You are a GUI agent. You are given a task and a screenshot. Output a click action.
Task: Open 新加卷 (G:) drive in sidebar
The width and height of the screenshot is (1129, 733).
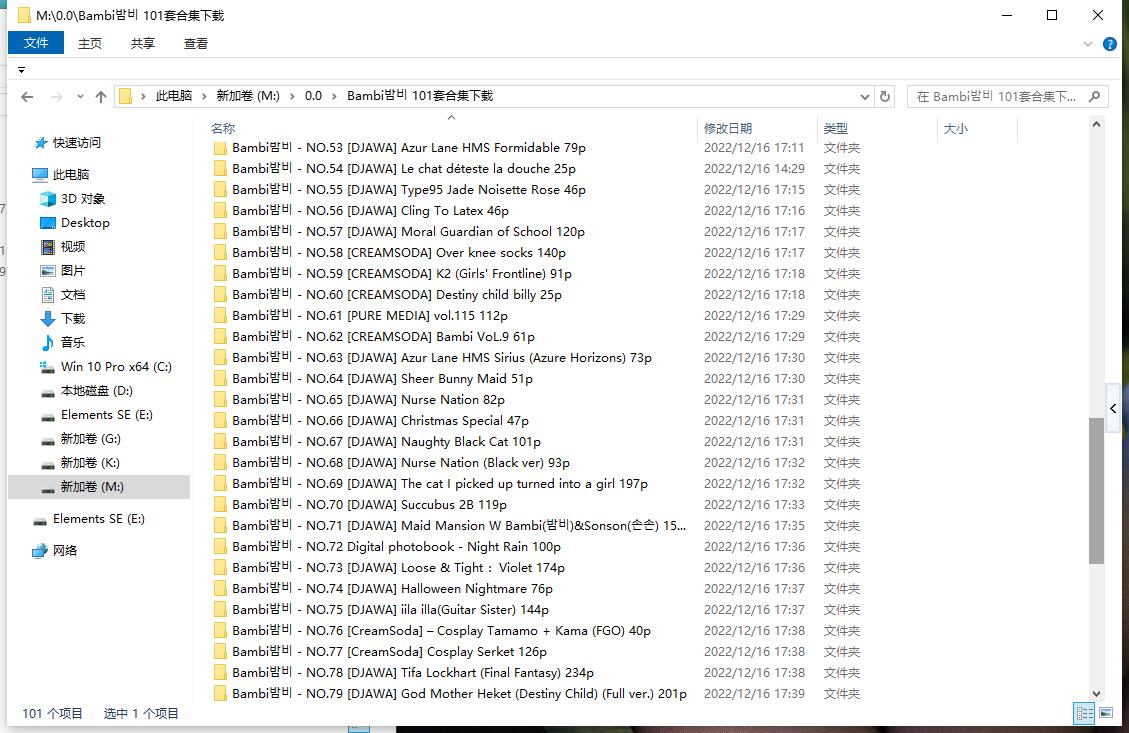tap(81, 439)
